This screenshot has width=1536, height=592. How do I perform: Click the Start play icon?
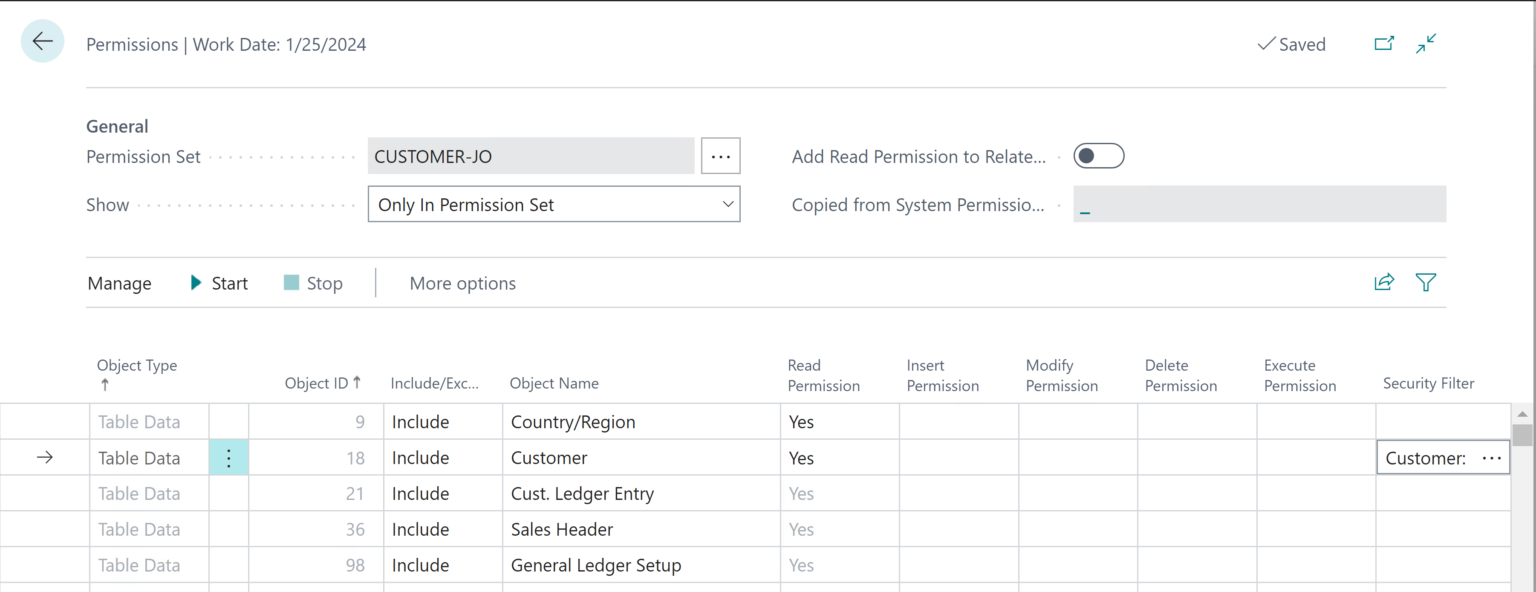[196, 283]
